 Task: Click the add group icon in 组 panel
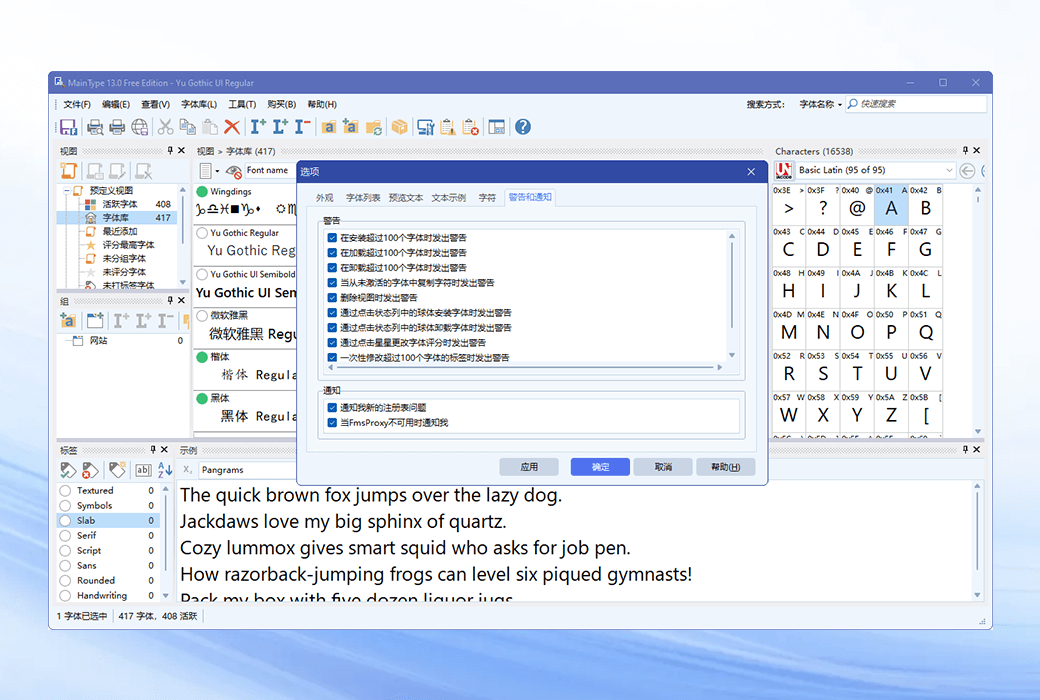click(68, 321)
